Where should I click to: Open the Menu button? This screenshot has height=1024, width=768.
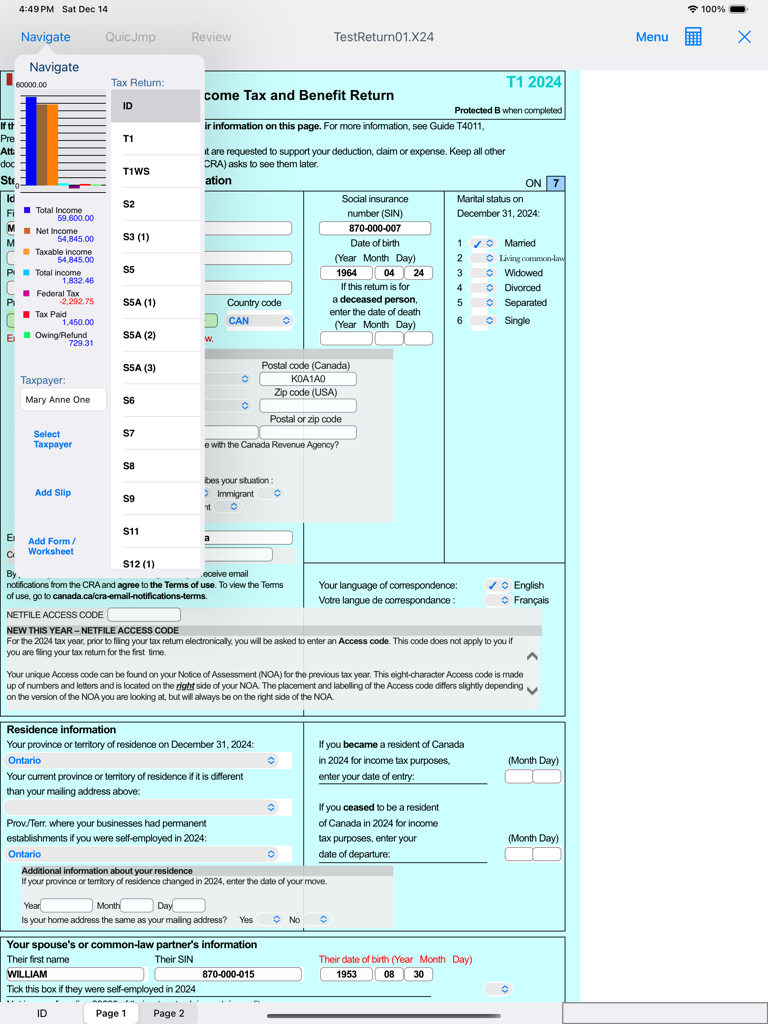652,37
